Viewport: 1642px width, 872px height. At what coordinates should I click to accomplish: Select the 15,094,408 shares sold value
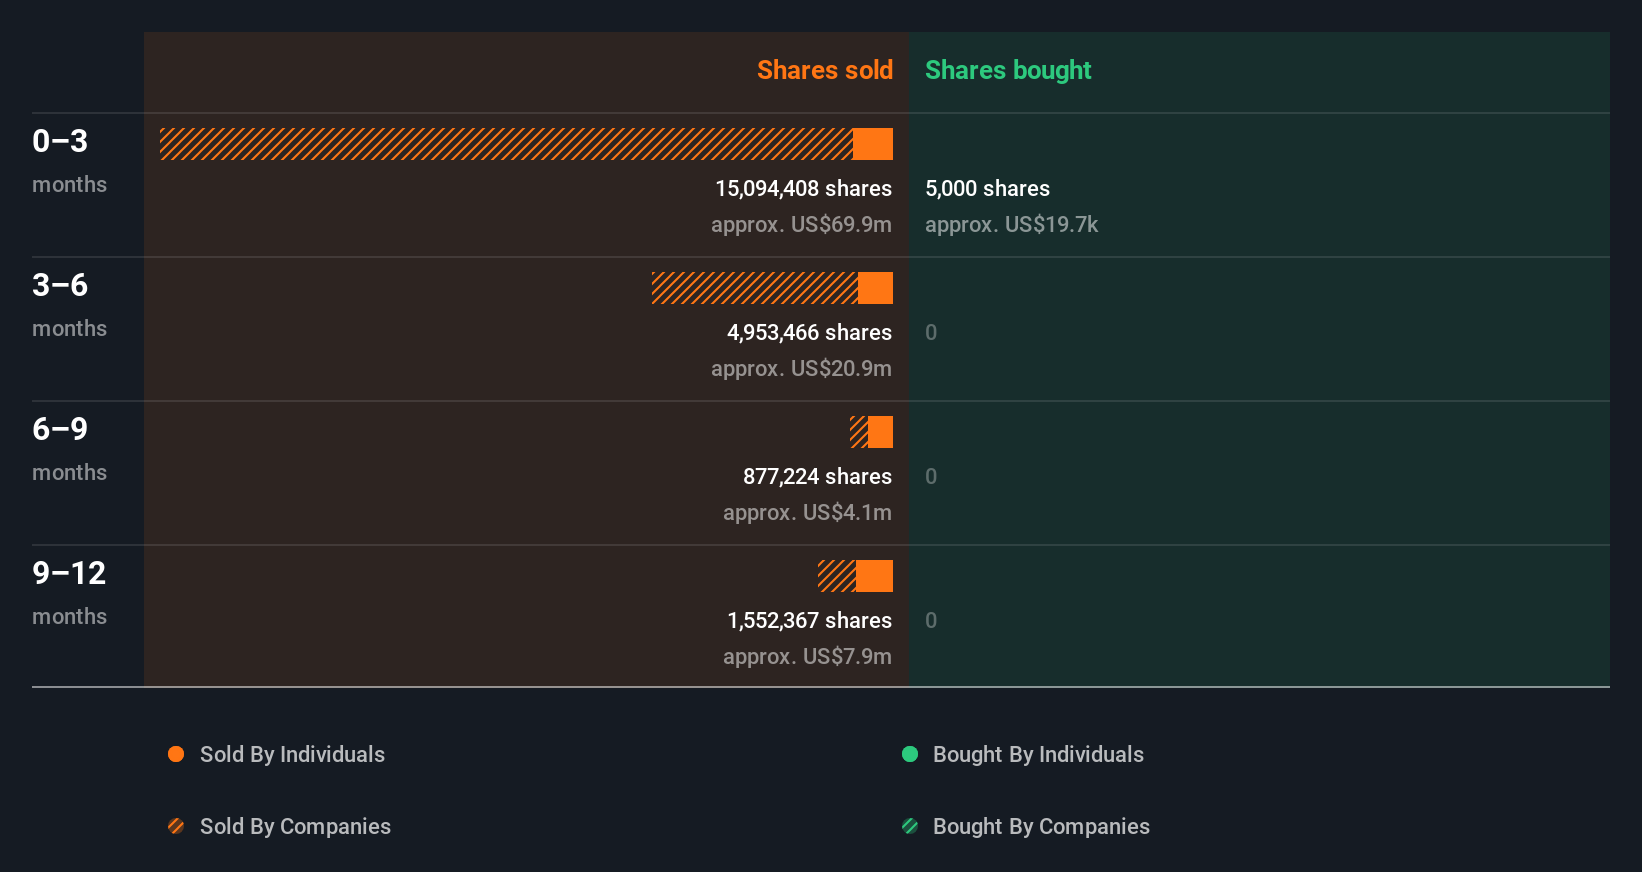coord(803,188)
